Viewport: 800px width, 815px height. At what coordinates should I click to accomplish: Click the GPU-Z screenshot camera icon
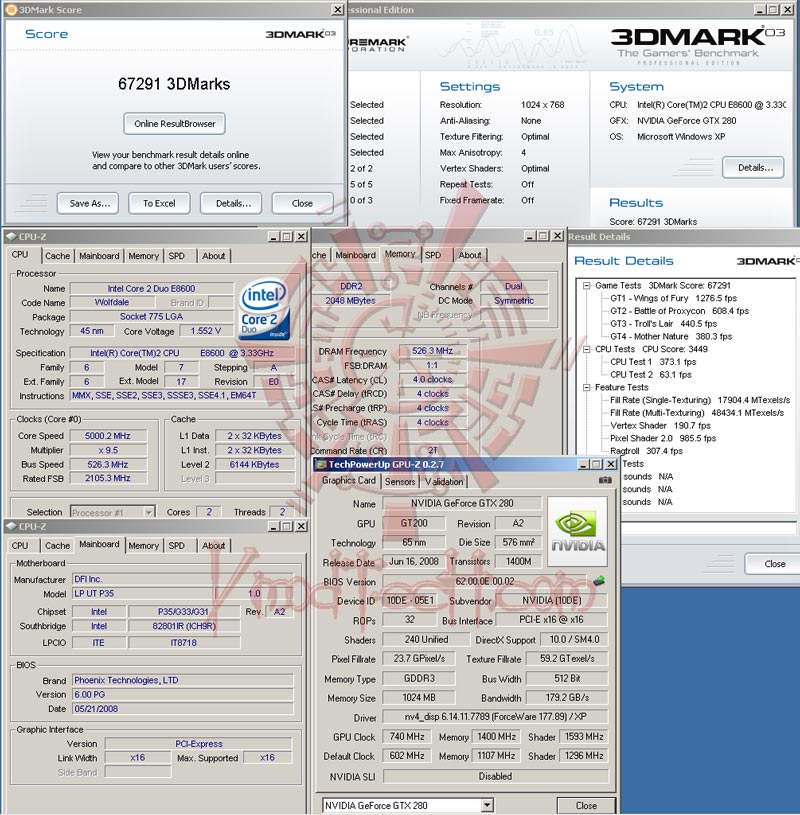(x=605, y=480)
